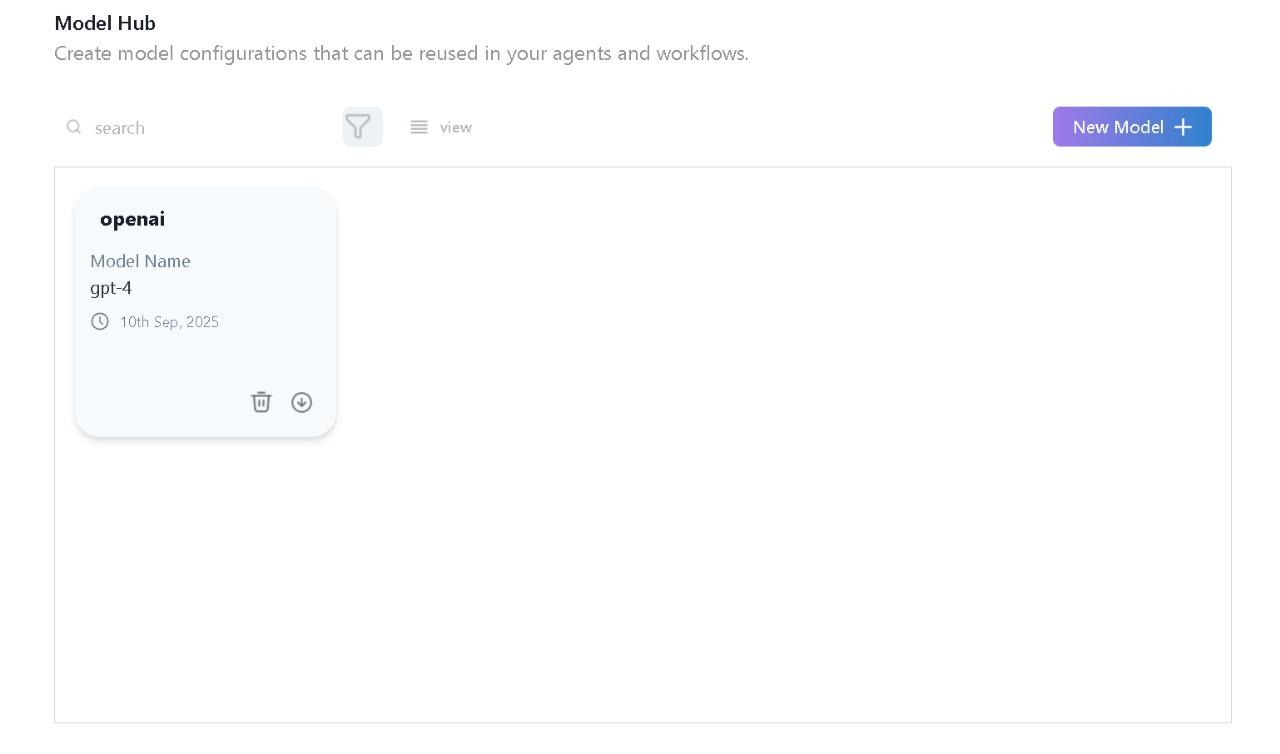Click empty toolbar space left of New Model
Viewport: 1280px width, 754px height.
(x=760, y=127)
